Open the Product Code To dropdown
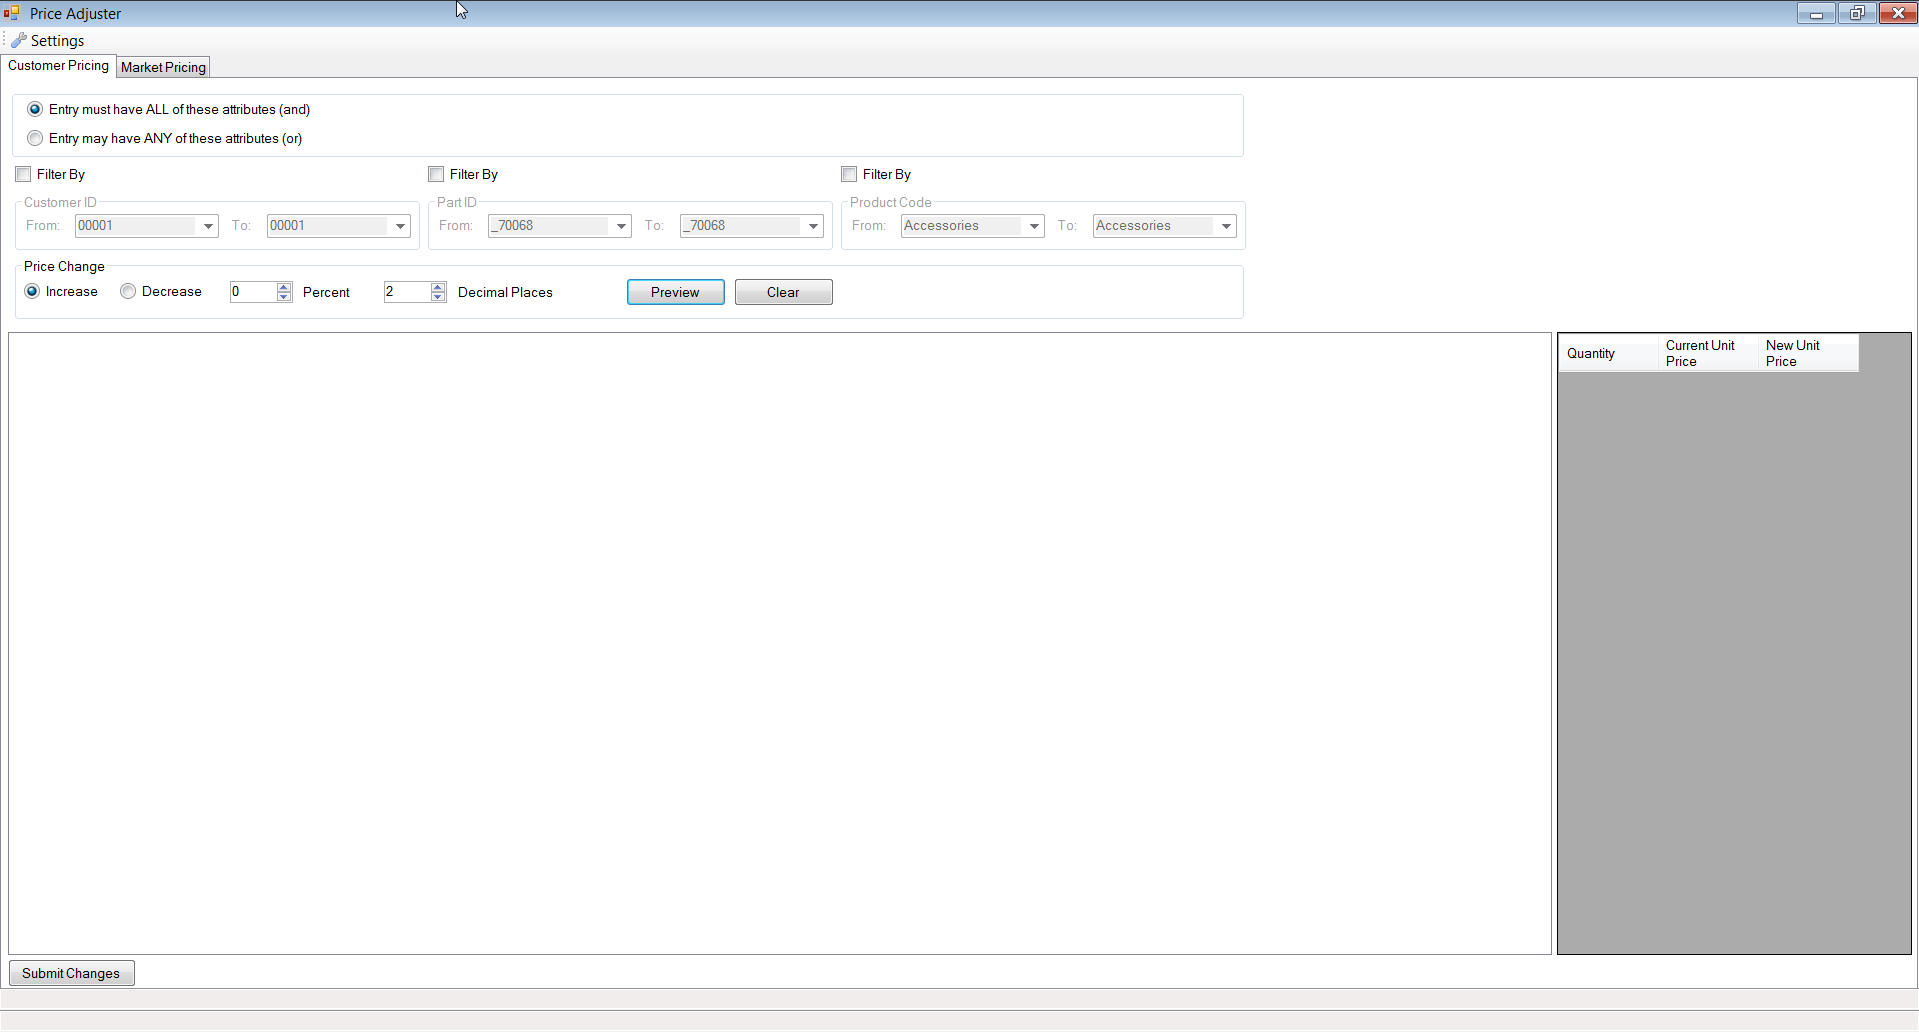The height and width of the screenshot is (1032, 1919). coord(1226,226)
